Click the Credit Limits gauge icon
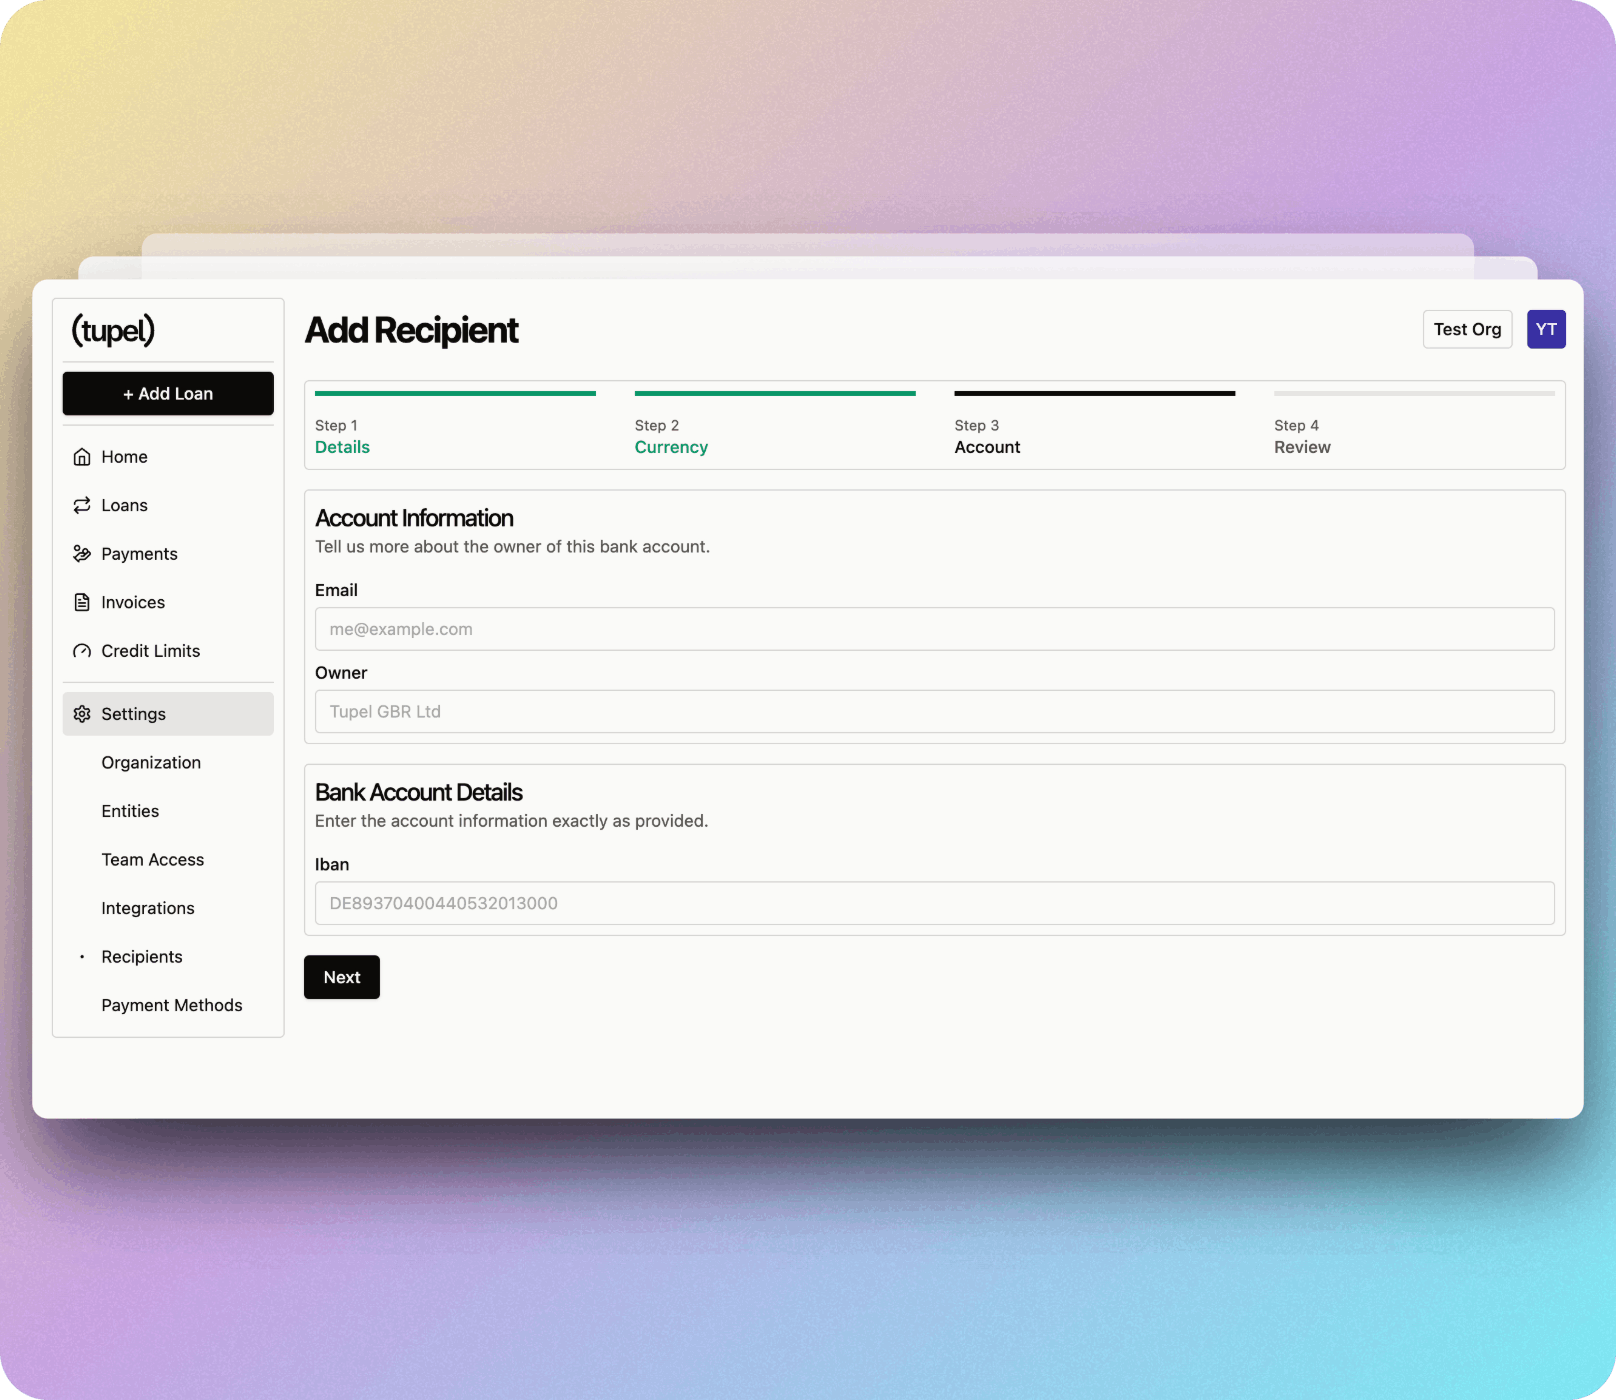This screenshot has height=1400, width=1616. 82,651
